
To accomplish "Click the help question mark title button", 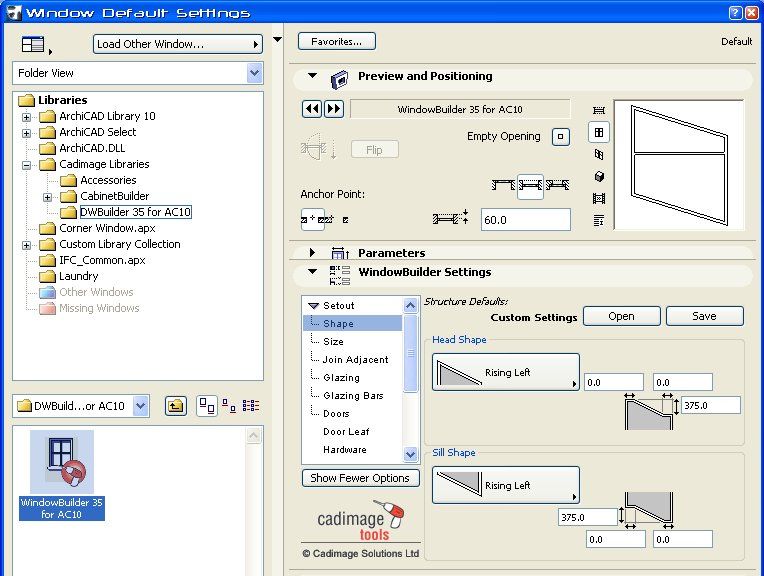I will coord(736,13).
